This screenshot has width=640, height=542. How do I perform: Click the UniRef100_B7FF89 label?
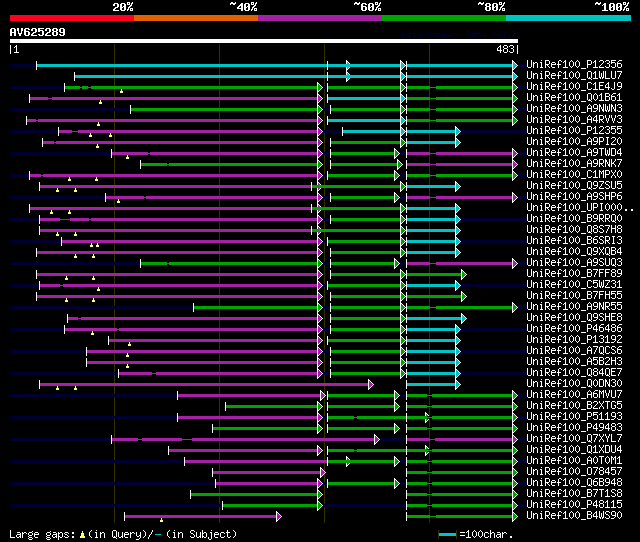[x=574, y=274]
